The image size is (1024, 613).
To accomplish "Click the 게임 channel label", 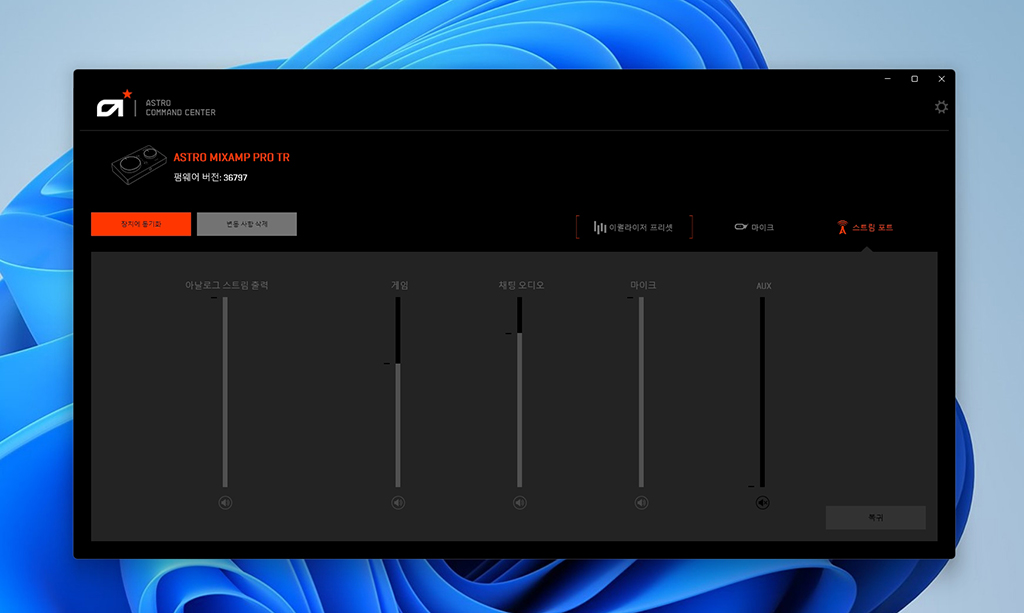I will click(x=400, y=285).
